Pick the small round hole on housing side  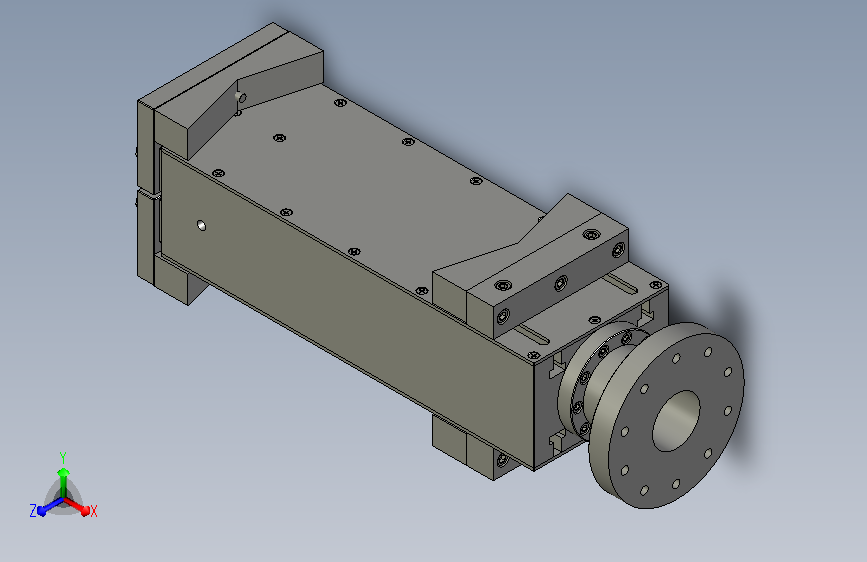[202, 225]
